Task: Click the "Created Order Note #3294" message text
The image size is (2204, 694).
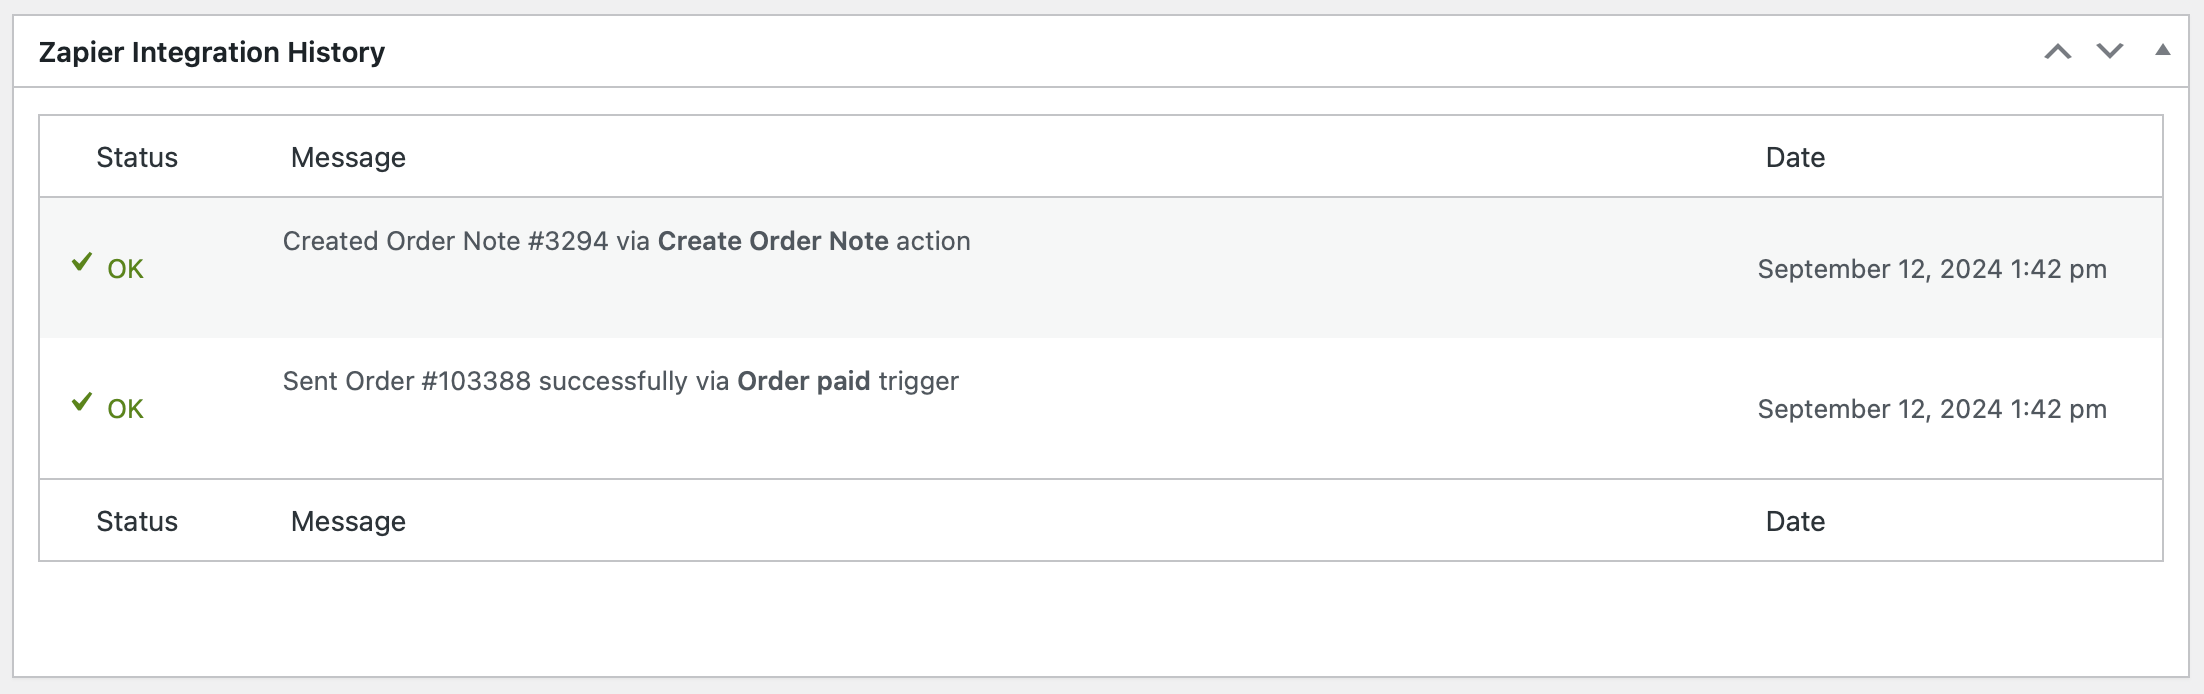Action: coord(445,241)
